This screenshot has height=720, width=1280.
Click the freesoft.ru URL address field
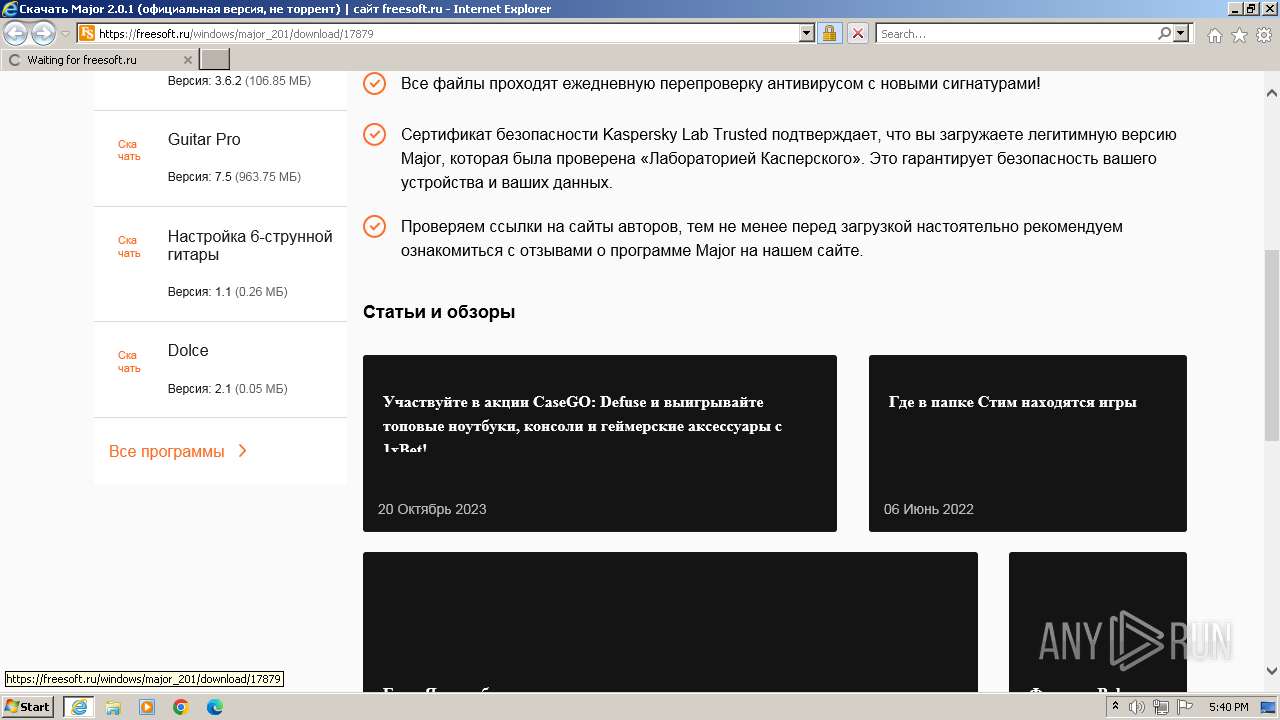(447, 33)
